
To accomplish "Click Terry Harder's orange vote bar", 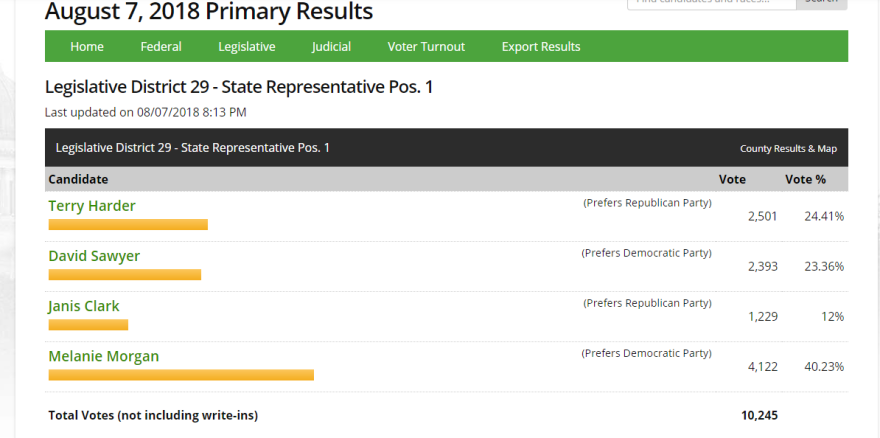I will coord(128,225).
